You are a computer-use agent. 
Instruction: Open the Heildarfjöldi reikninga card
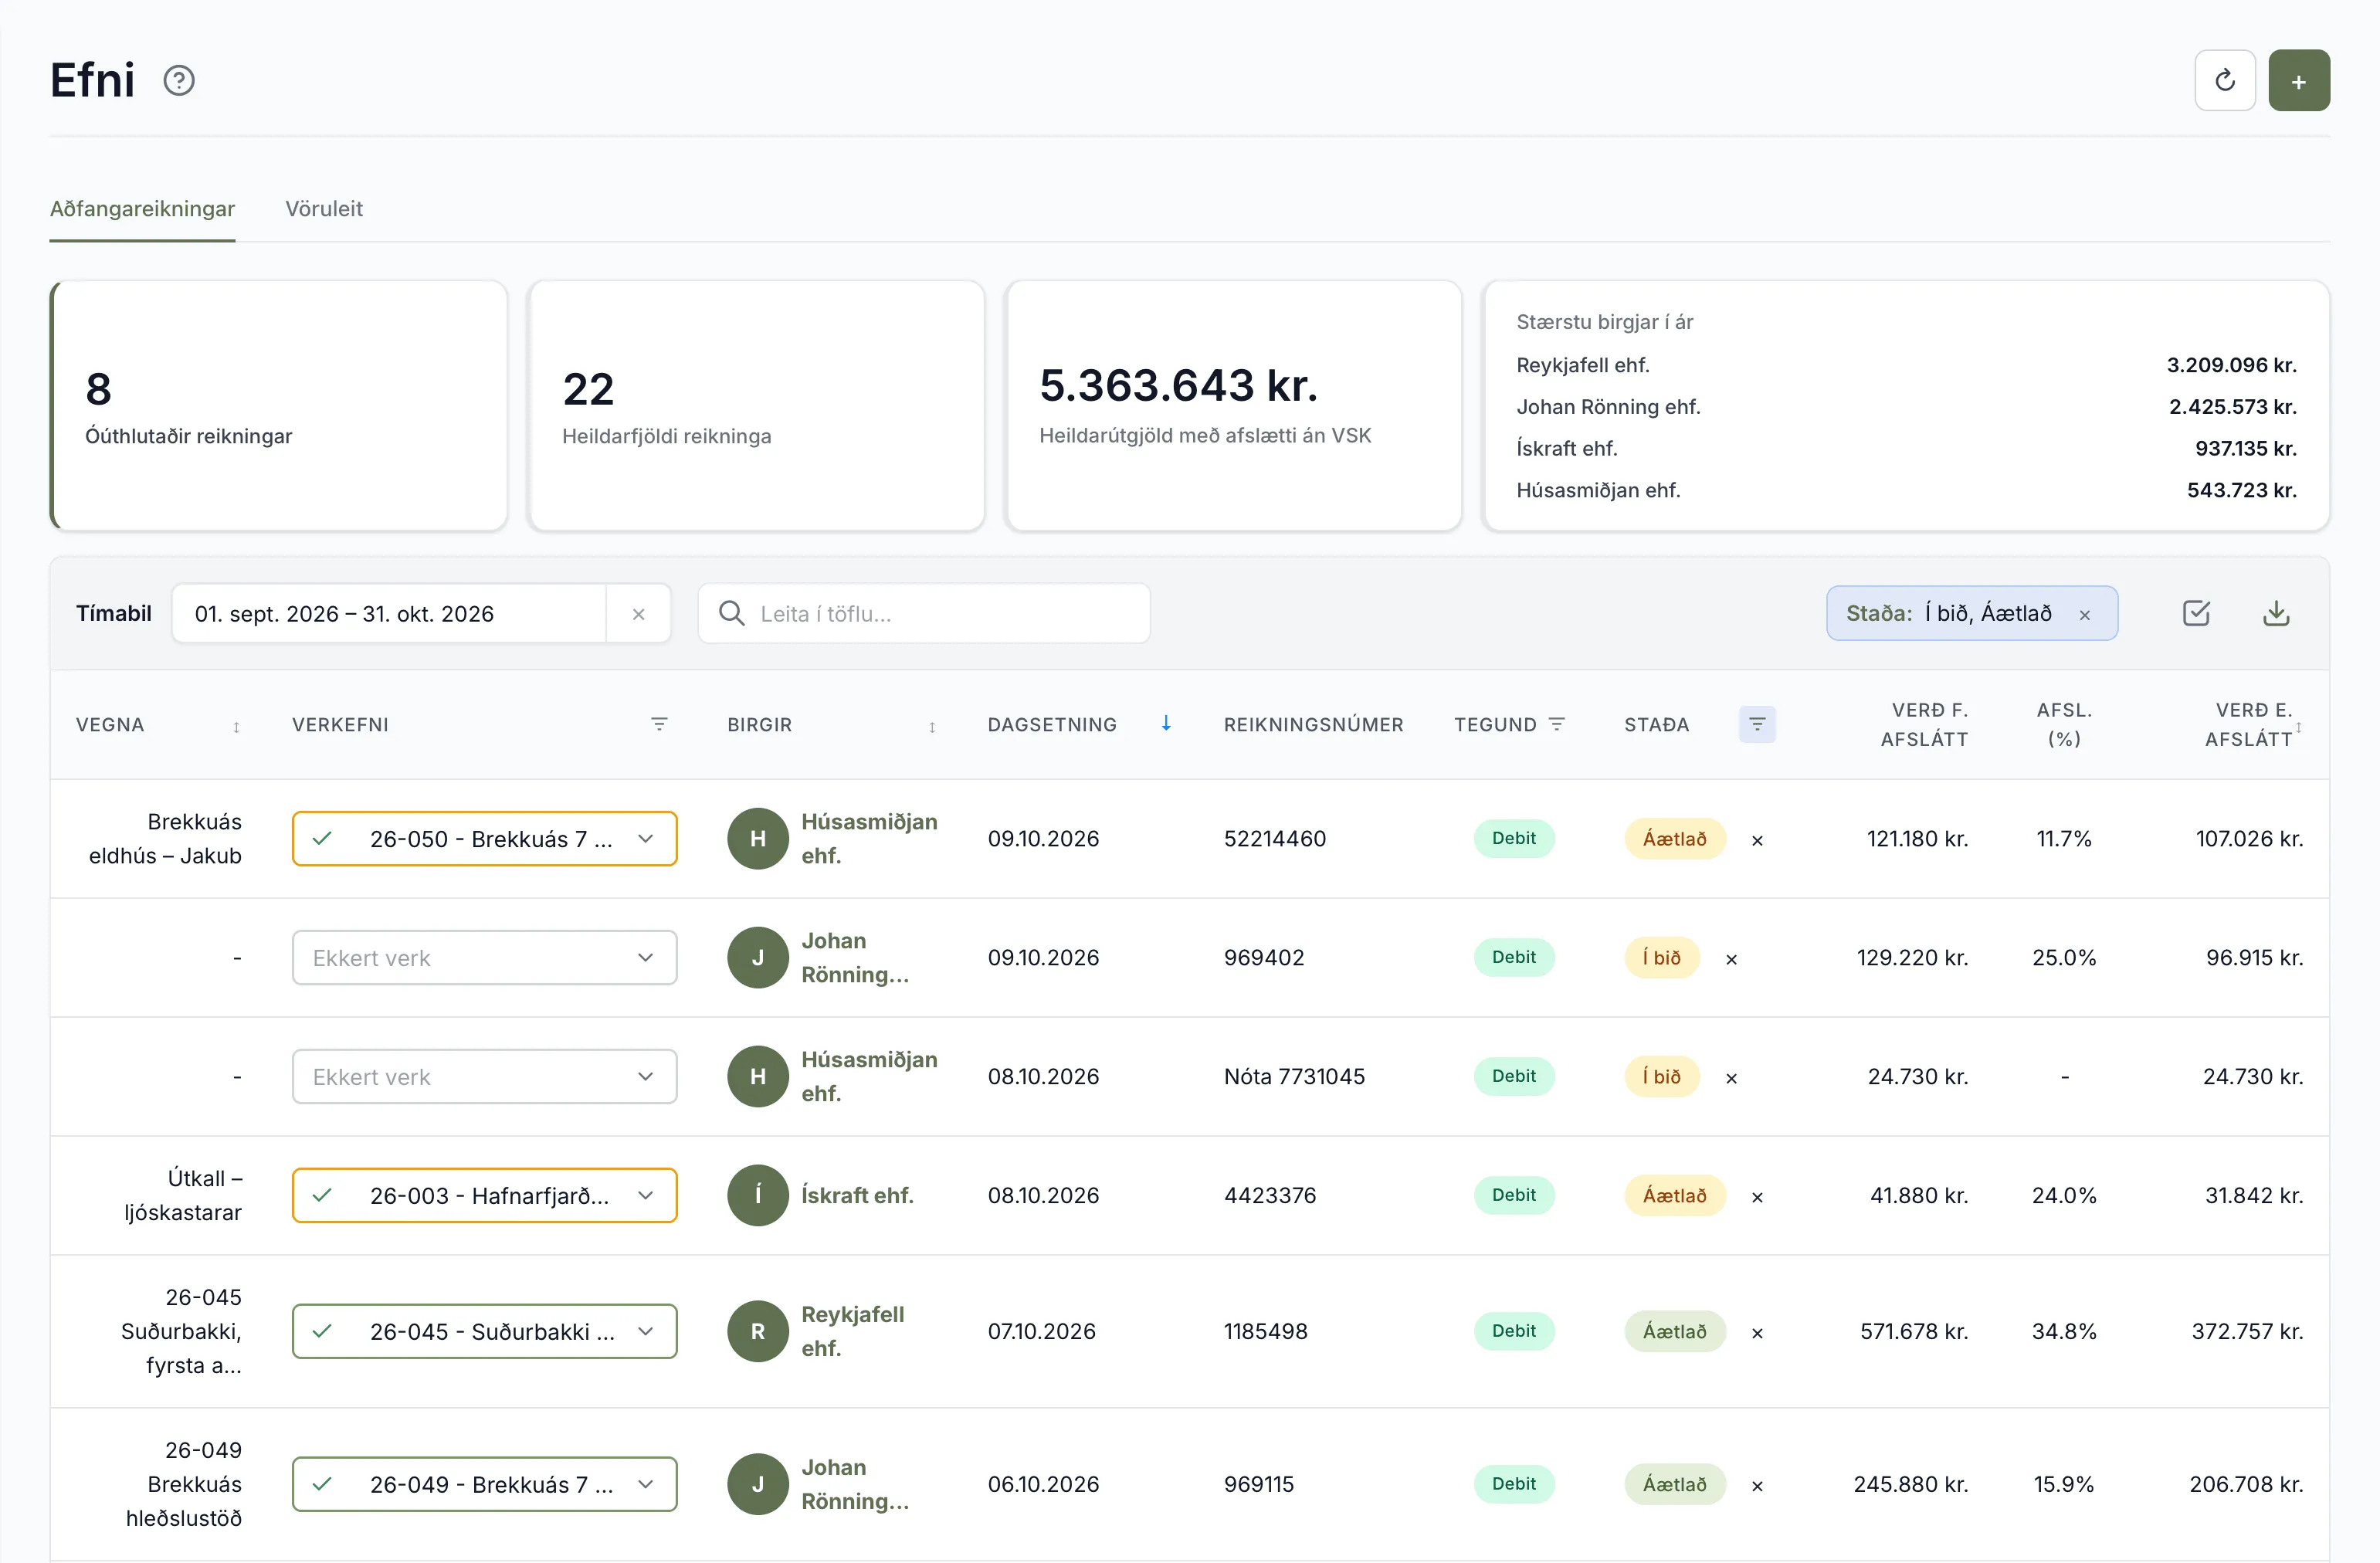(x=757, y=406)
